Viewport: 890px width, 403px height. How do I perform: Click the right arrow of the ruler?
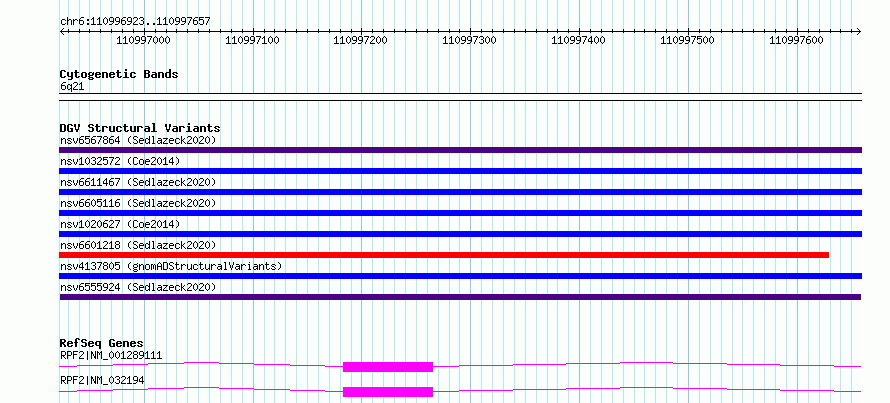(x=858, y=31)
